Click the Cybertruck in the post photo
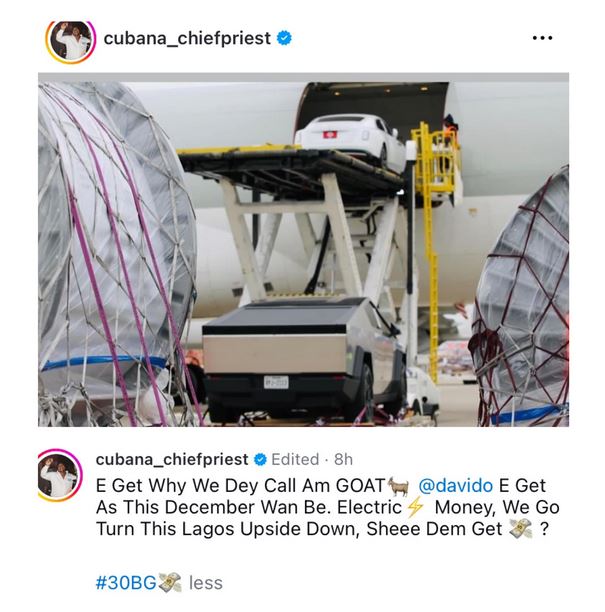This screenshot has width=605, height=612. coord(304,359)
